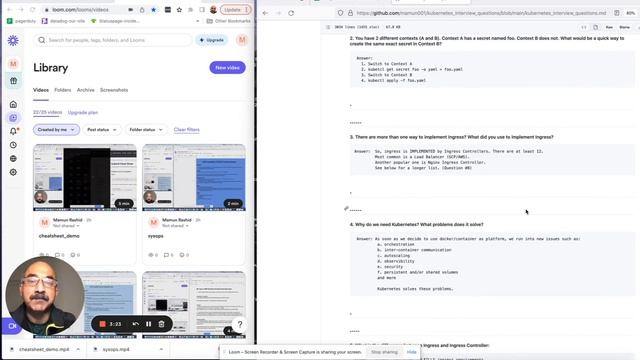Open the M profile avatar beside Upgrade
Viewport: 640px width, 360px height.
tap(242, 40)
